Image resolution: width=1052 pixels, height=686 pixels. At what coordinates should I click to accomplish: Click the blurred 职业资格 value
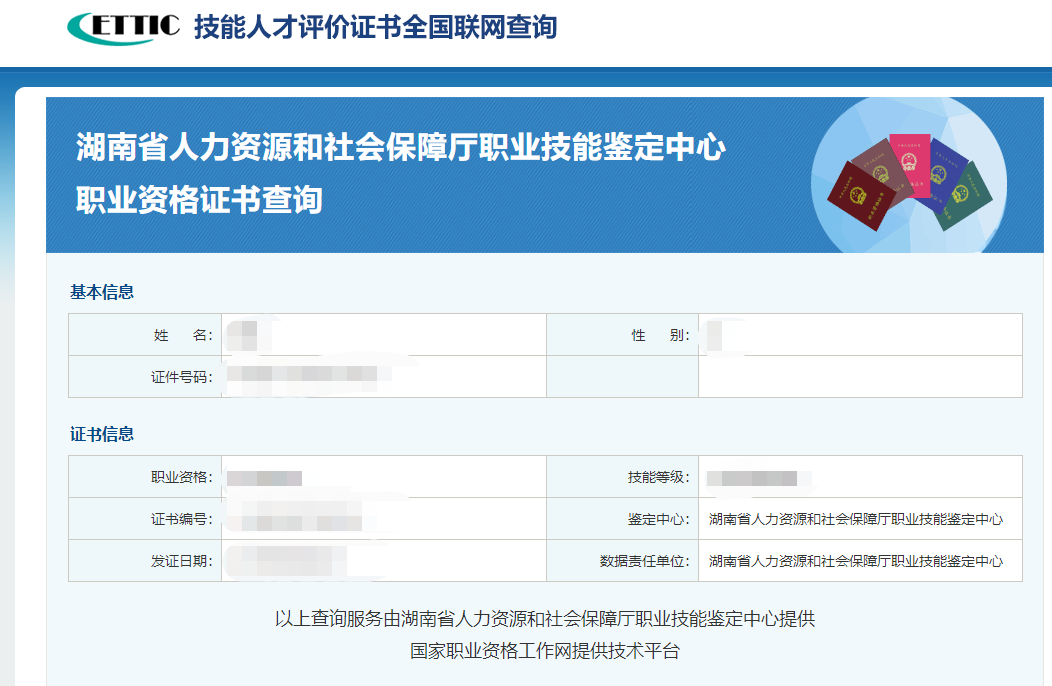(264, 478)
